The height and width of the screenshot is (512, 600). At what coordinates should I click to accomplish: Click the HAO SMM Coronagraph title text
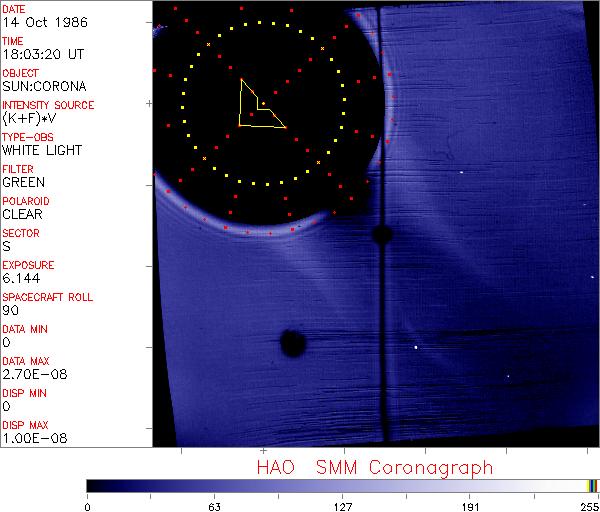point(375,467)
